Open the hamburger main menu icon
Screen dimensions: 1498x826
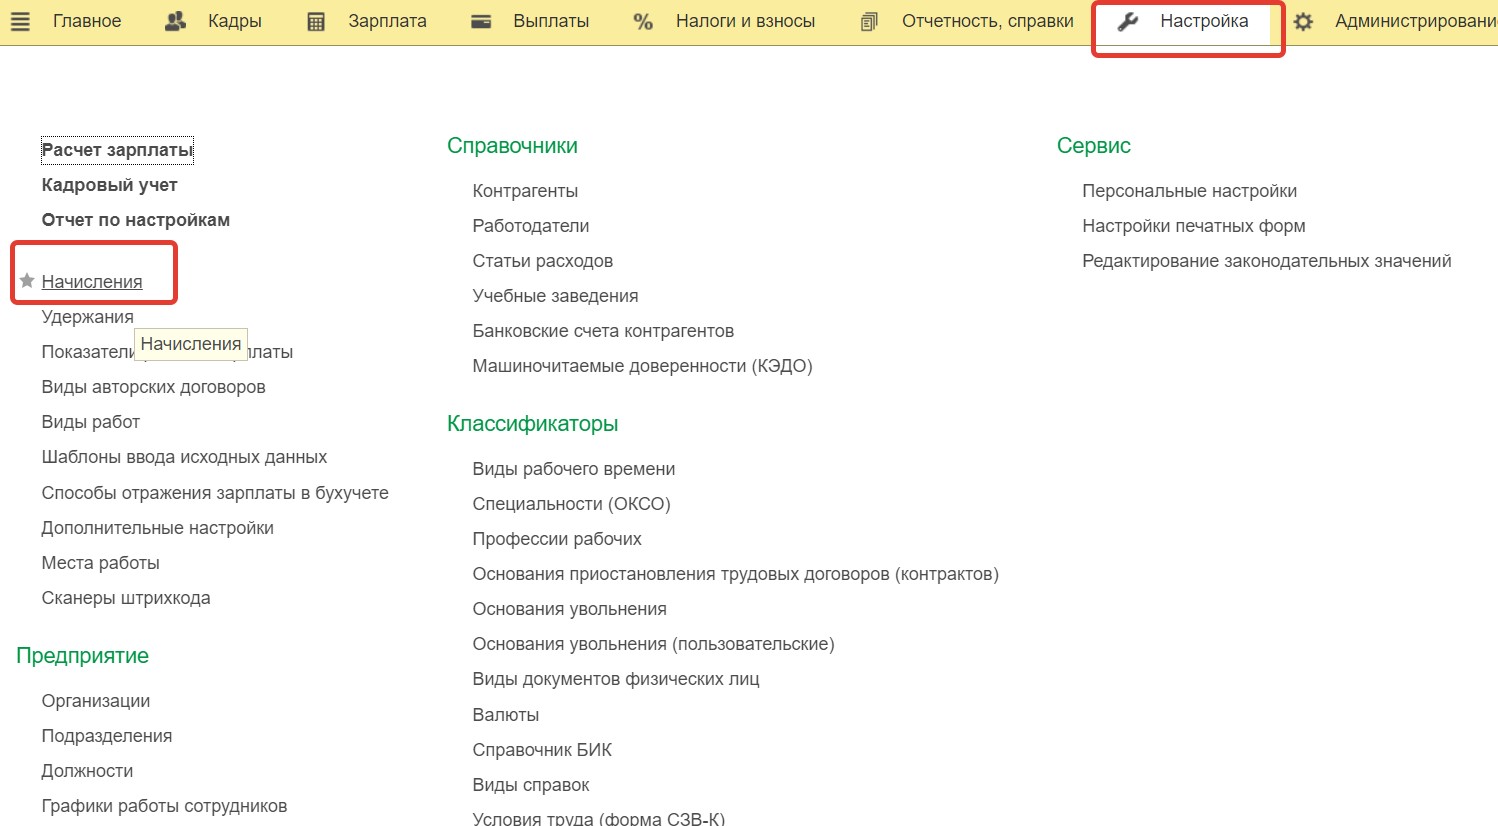pyautogui.click(x=19, y=21)
